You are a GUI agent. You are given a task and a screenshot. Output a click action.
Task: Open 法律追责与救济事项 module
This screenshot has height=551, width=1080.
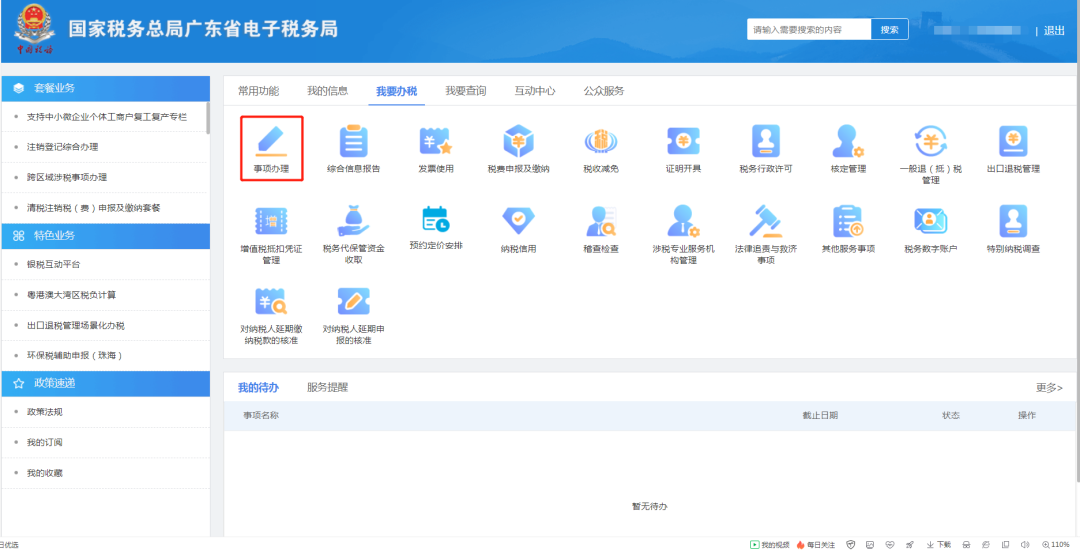765,236
